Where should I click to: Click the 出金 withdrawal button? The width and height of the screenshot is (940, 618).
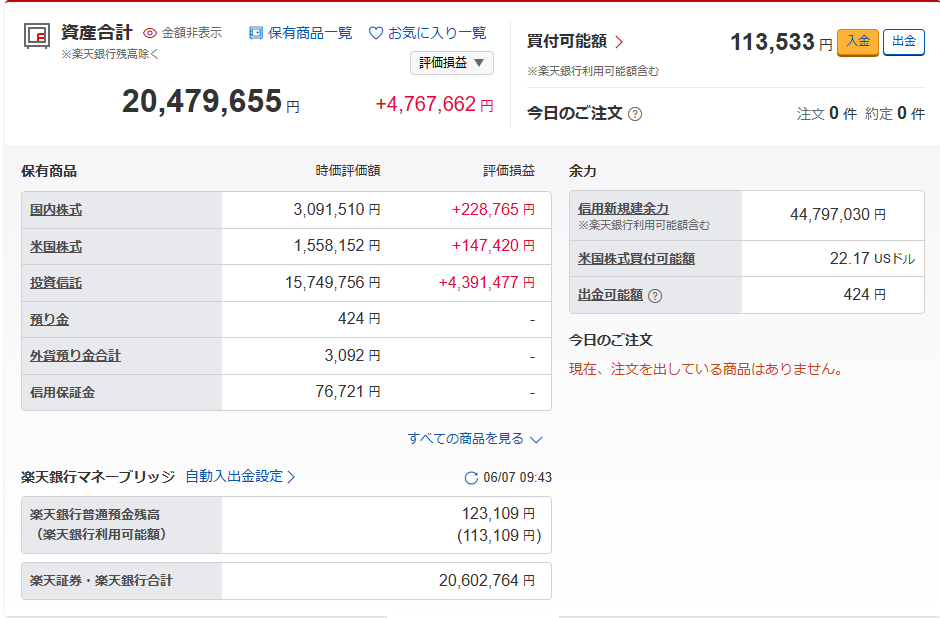point(903,42)
